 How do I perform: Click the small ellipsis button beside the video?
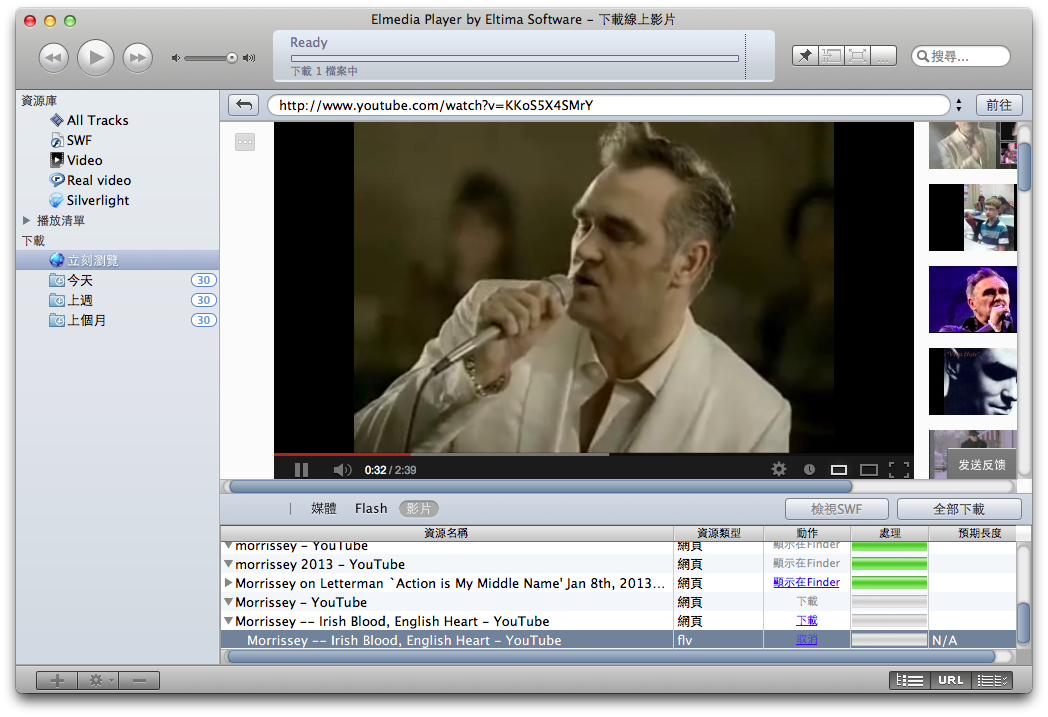click(x=245, y=142)
